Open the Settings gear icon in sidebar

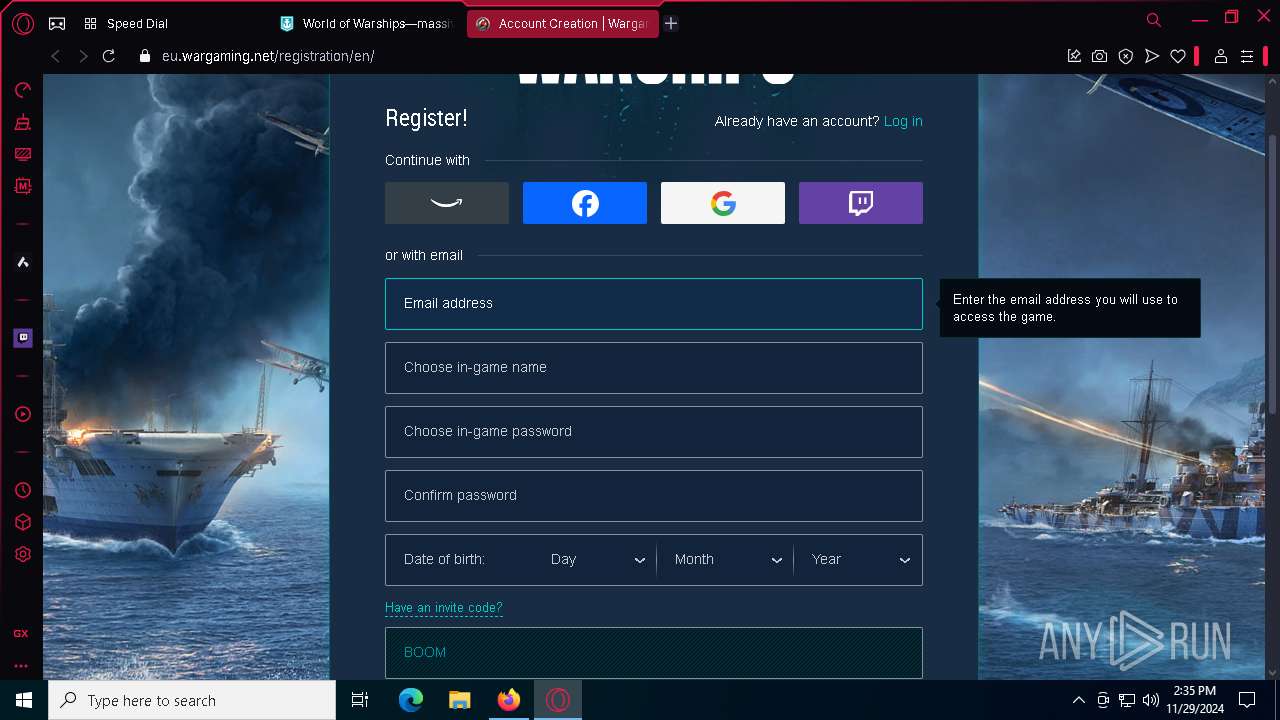click(x=22, y=554)
